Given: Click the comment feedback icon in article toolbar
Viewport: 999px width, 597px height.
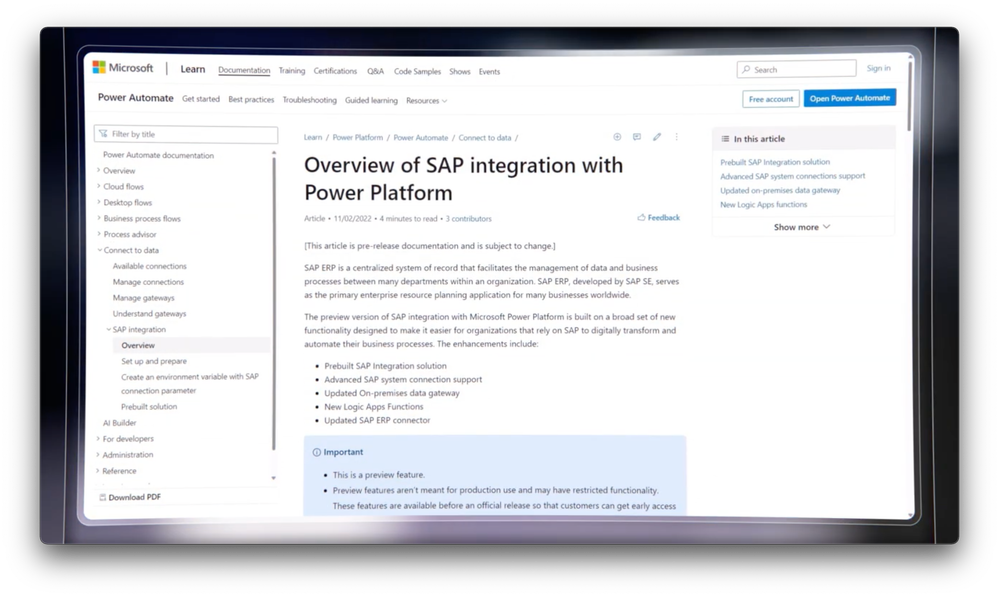Looking at the screenshot, I should pyautogui.click(x=636, y=137).
